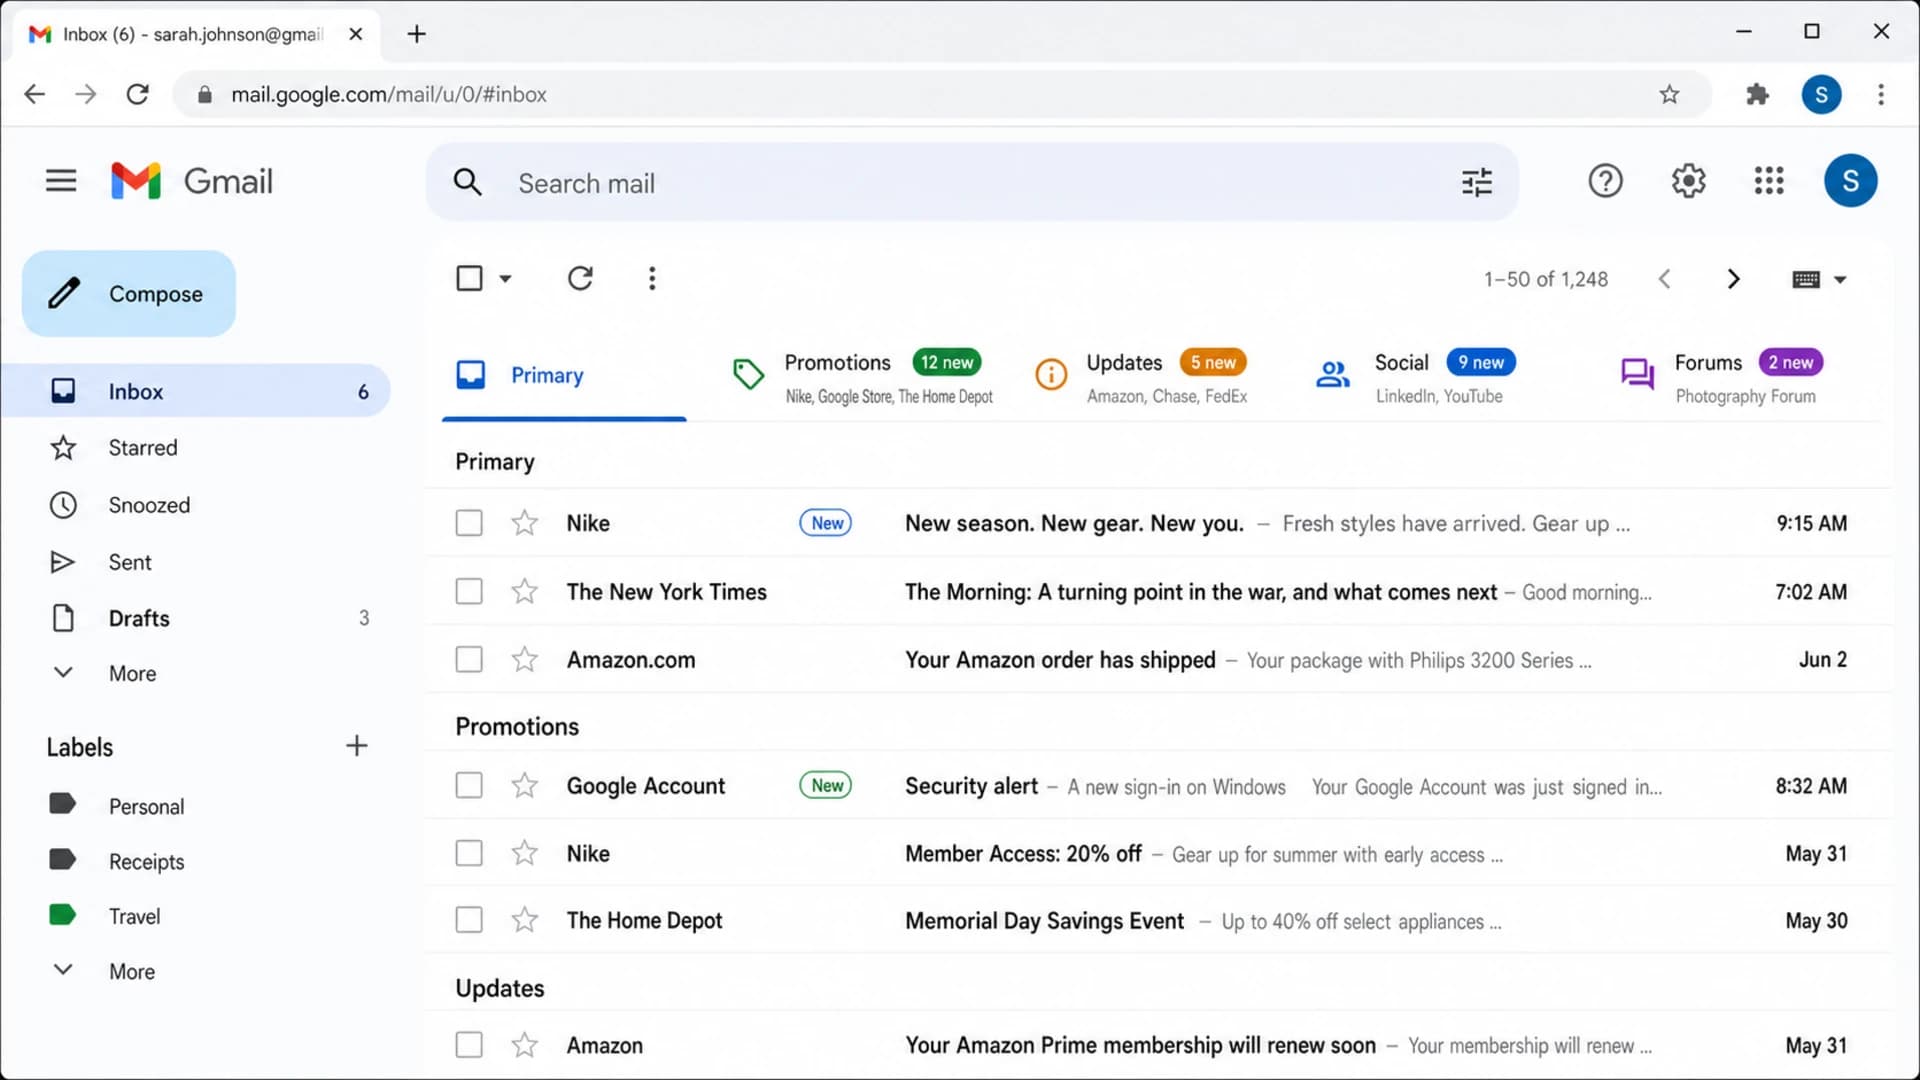Switch to the Primary tab
This screenshot has width=1920, height=1080.
pos(564,376)
